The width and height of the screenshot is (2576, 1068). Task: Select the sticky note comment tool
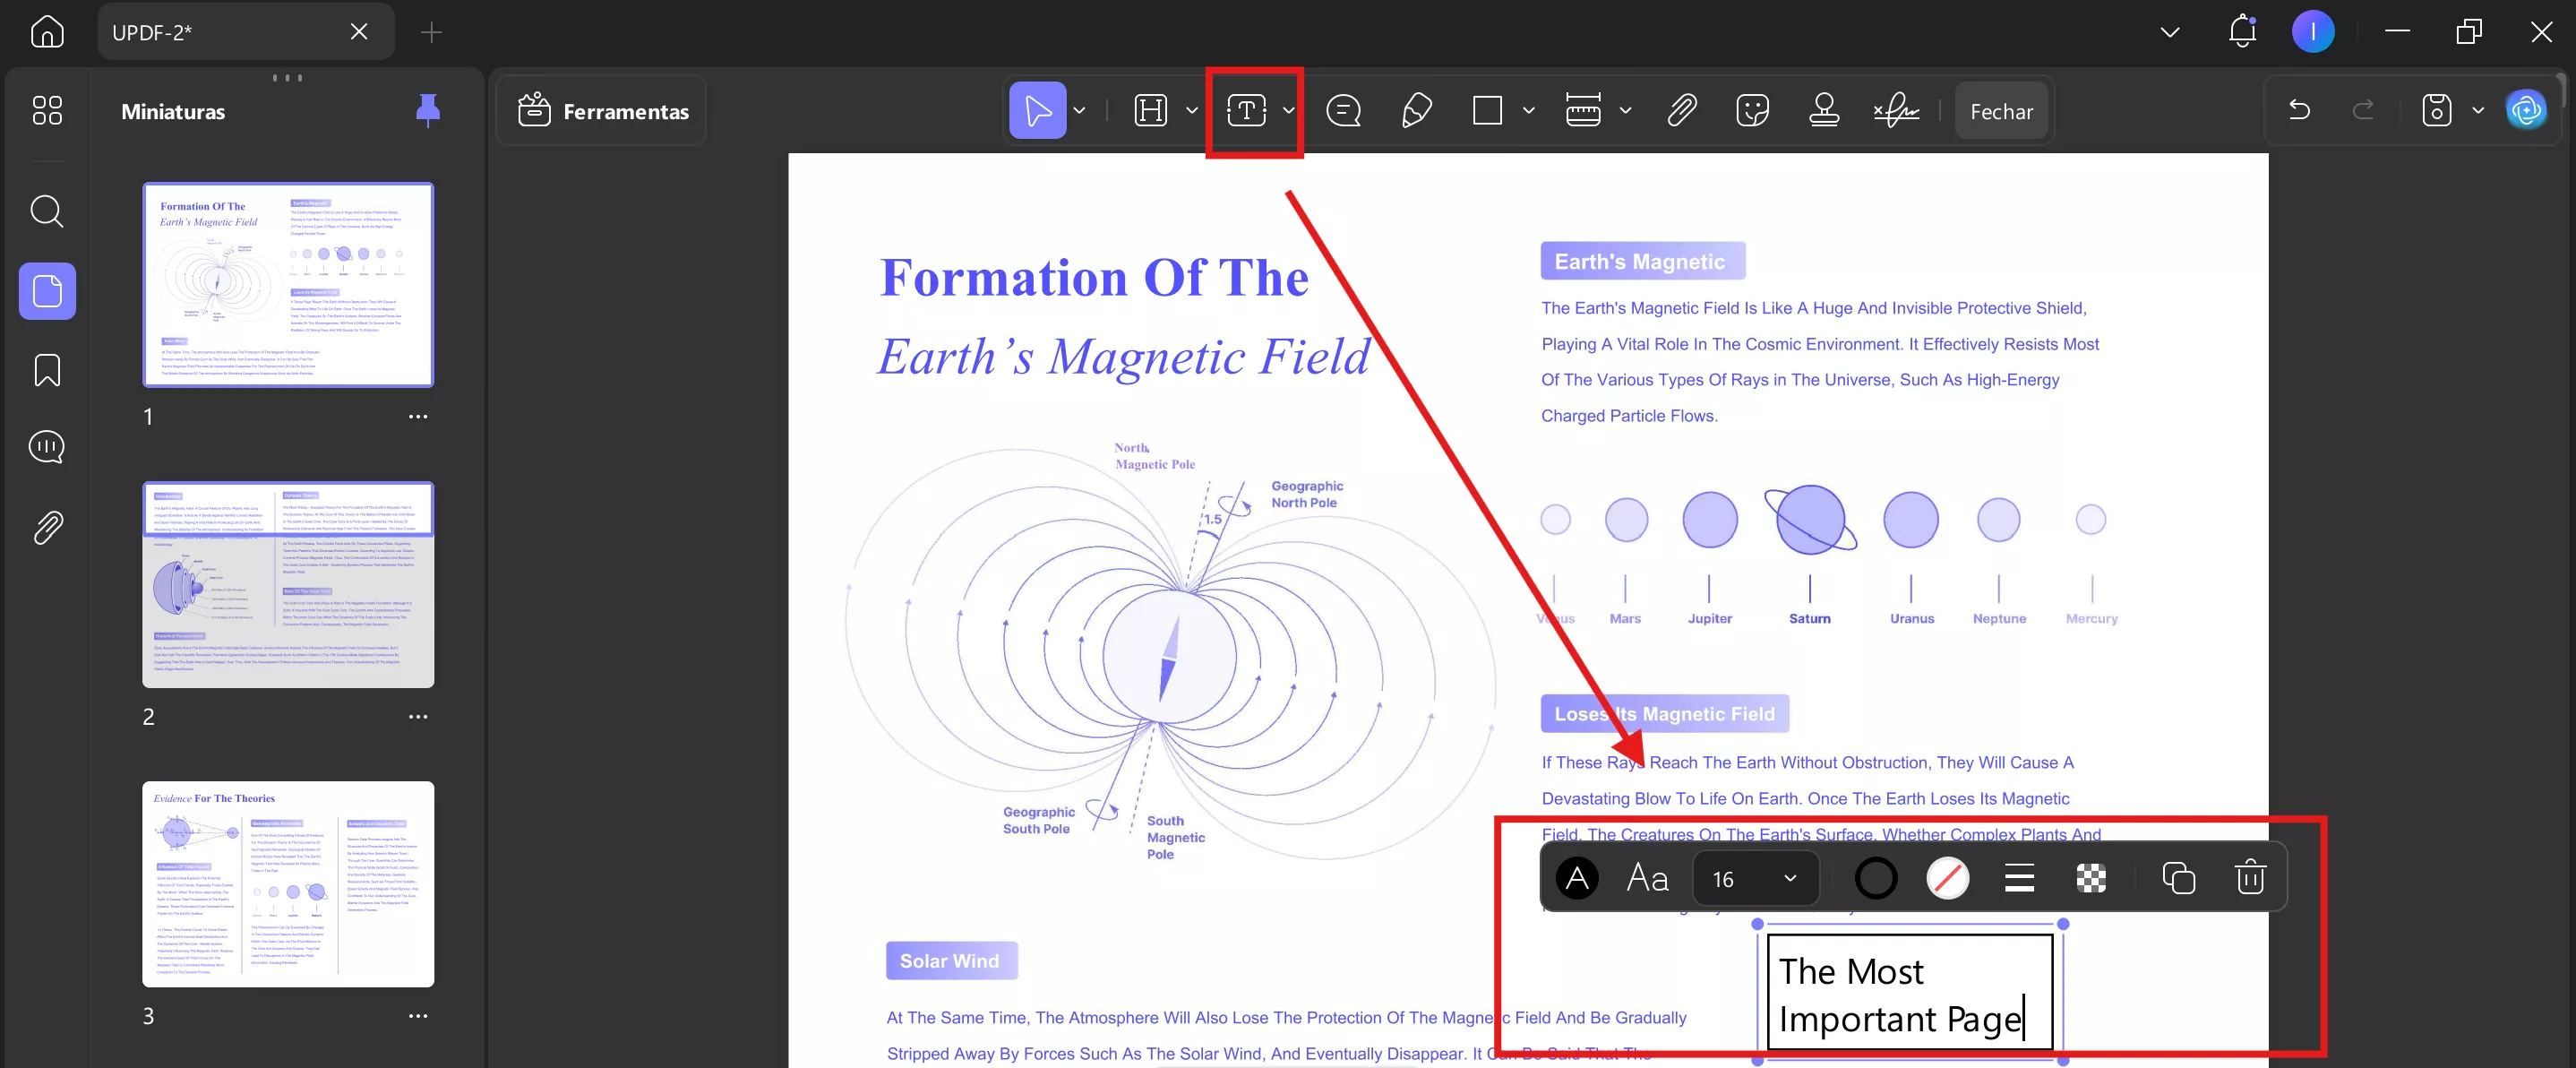[1343, 111]
